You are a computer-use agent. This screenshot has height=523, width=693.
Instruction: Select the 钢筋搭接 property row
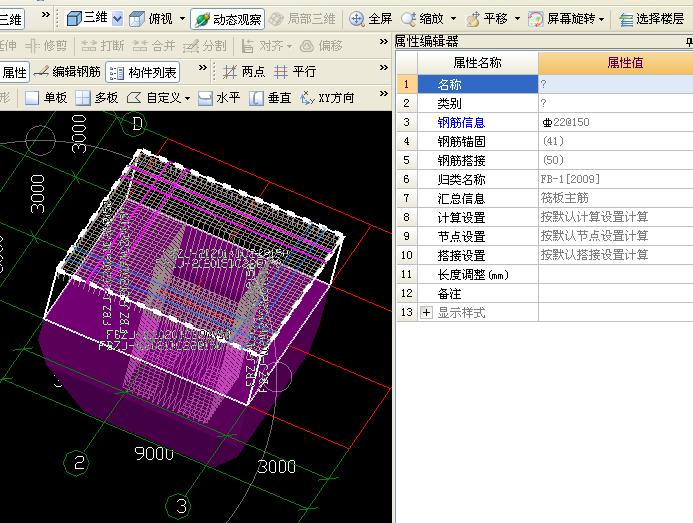pos(478,160)
